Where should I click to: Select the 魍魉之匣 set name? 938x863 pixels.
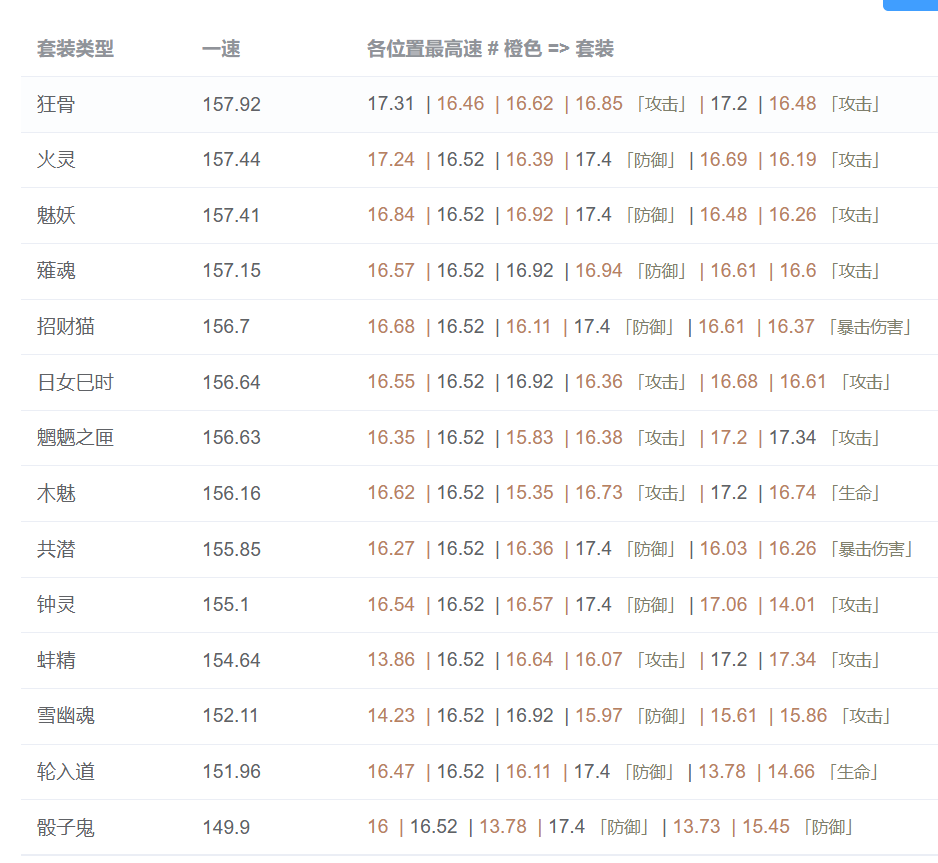(x=75, y=438)
